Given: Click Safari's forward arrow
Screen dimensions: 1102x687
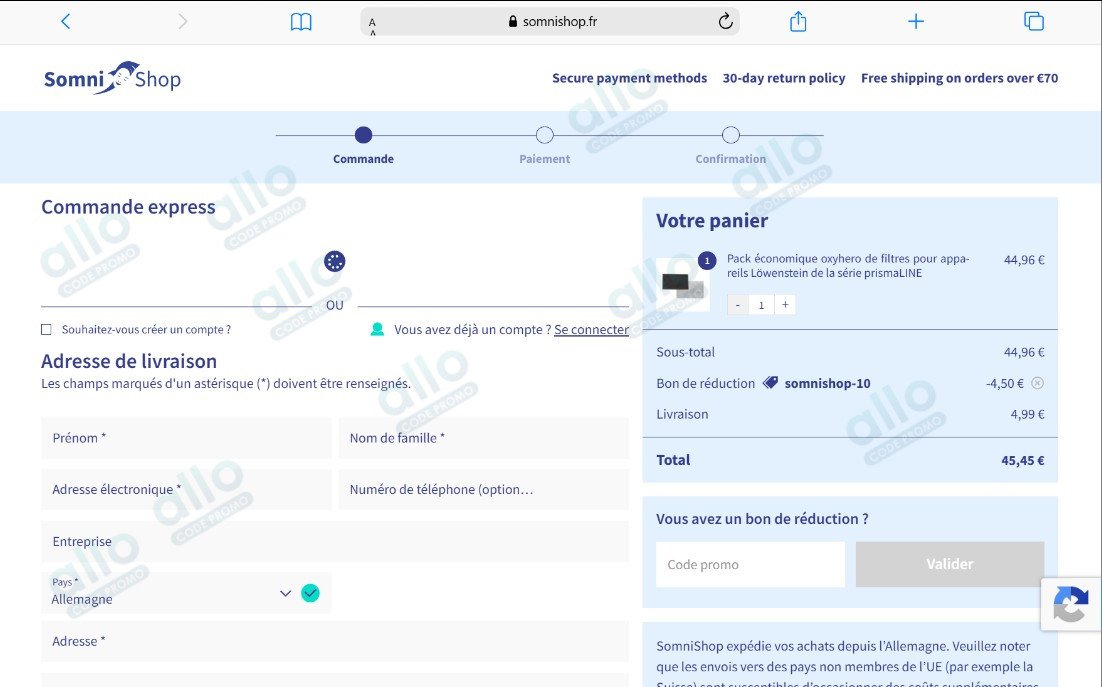Looking at the screenshot, I should point(183,22).
